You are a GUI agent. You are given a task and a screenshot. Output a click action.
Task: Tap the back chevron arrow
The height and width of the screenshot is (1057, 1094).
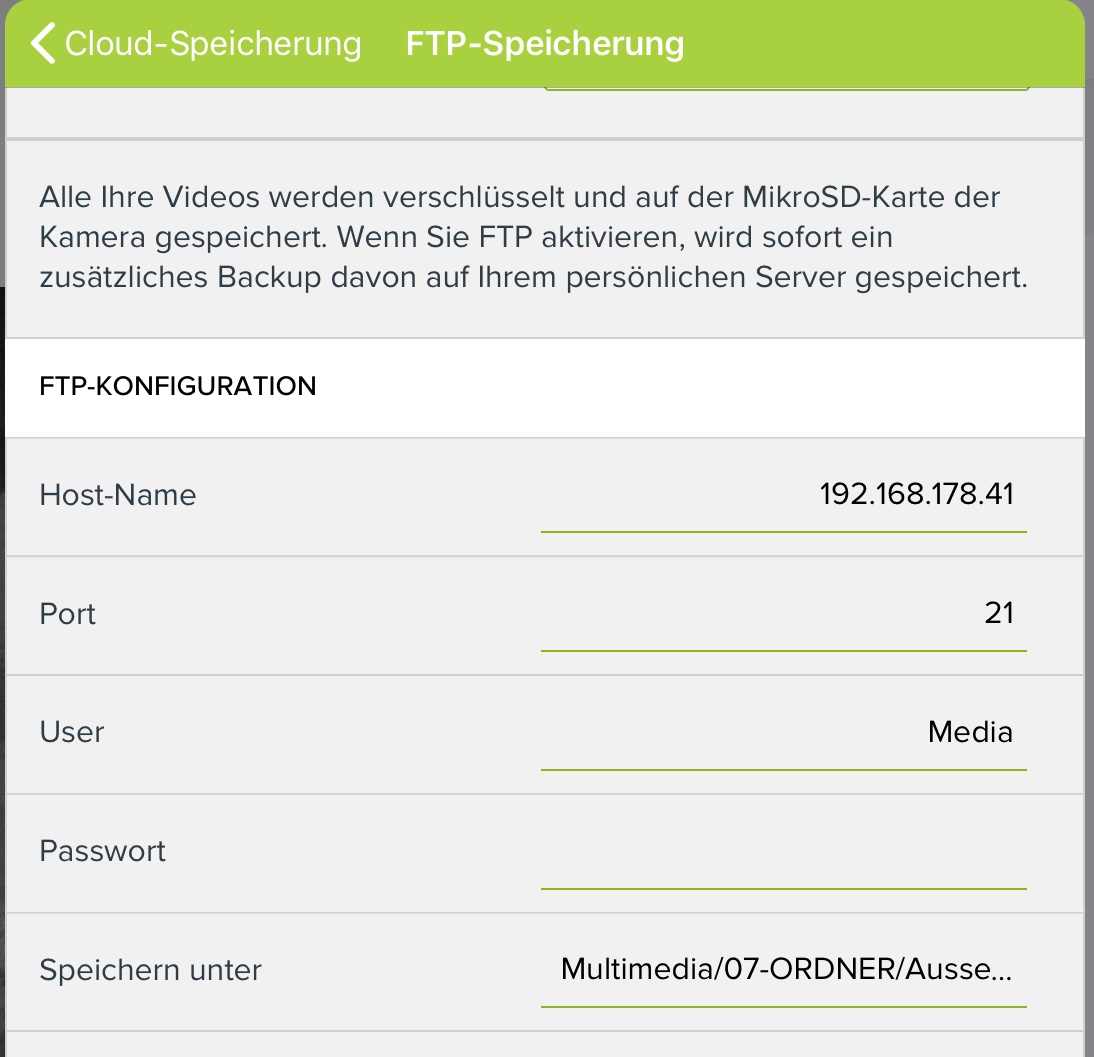(x=43, y=44)
